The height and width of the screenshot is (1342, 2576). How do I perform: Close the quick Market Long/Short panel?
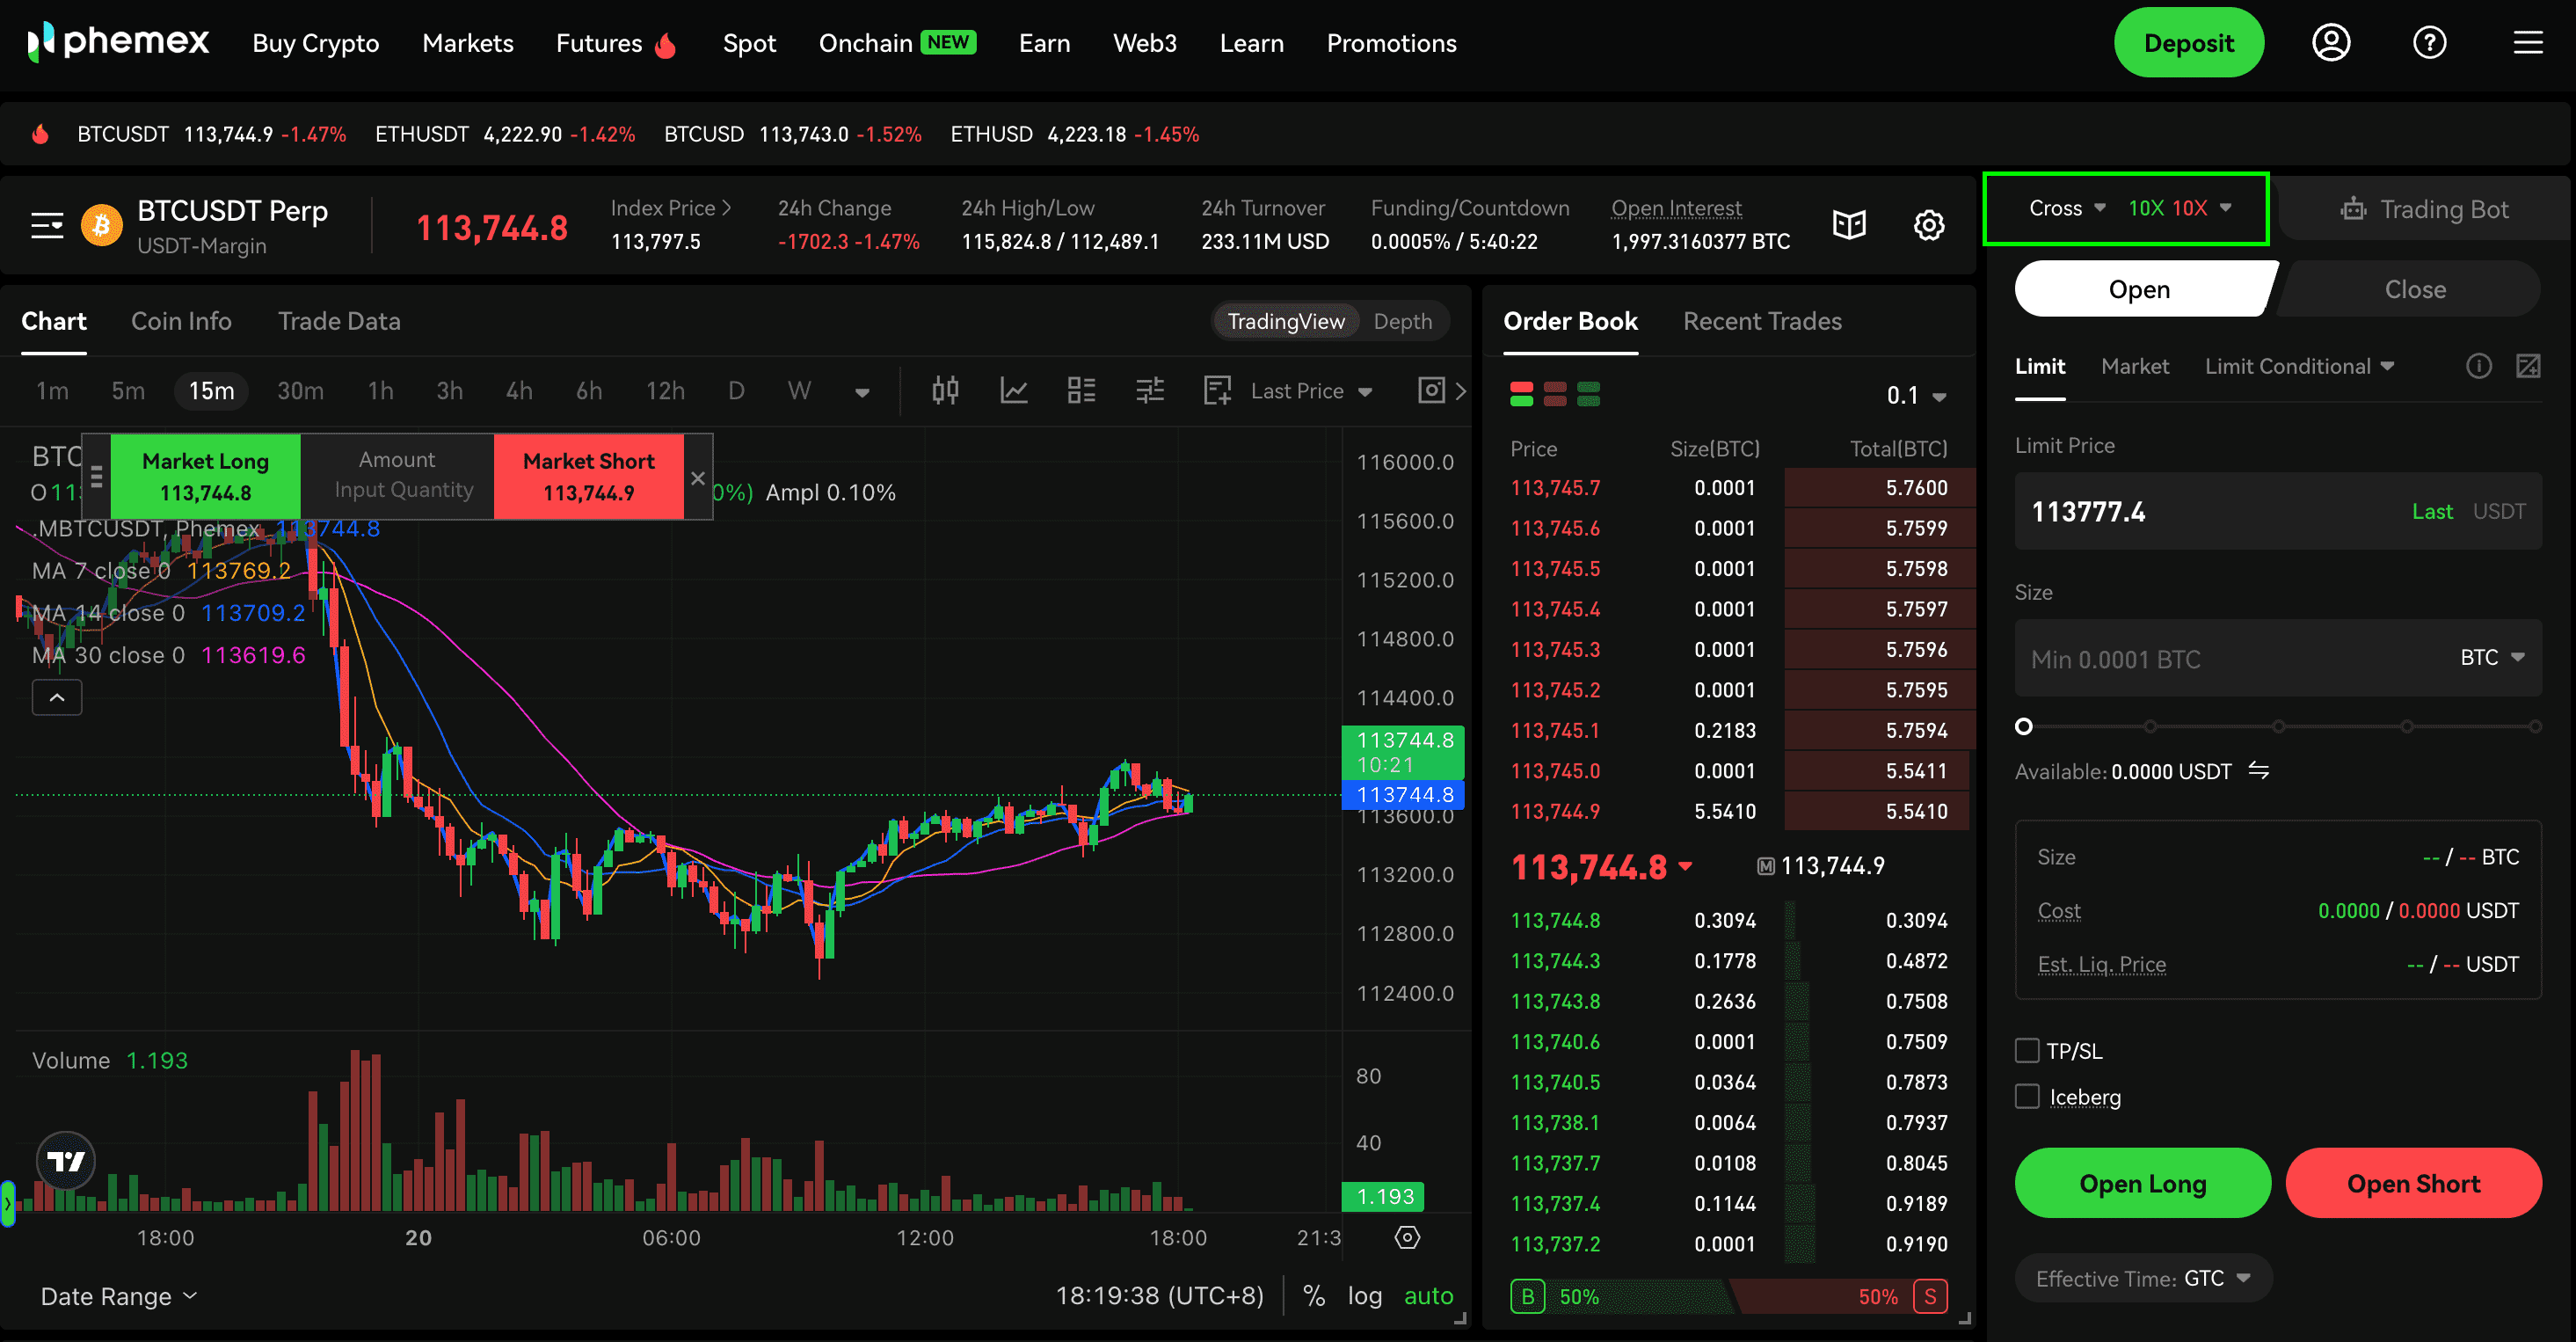[698, 478]
